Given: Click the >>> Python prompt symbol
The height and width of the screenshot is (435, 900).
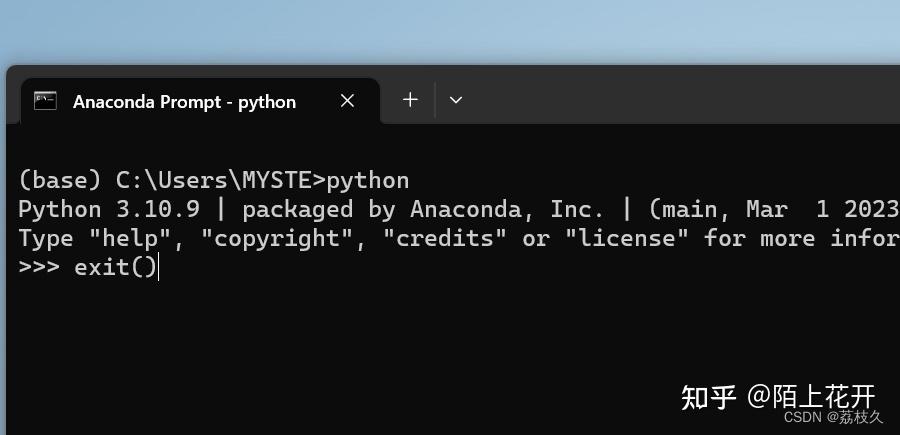Looking at the screenshot, I should click(x=39, y=267).
